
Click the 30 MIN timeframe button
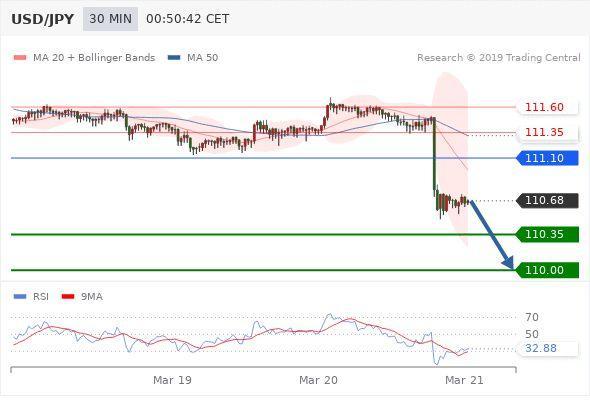[110, 19]
